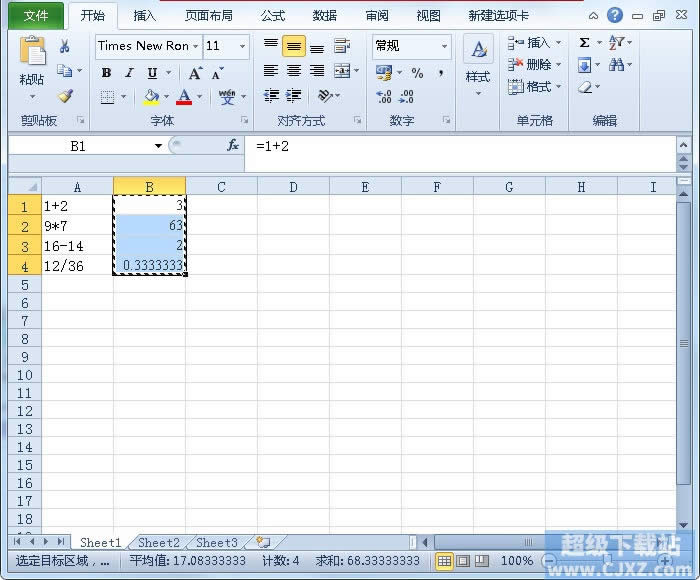This screenshot has width=700, height=580.
Task: Click the AutoSum sigma icon
Action: click(584, 44)
